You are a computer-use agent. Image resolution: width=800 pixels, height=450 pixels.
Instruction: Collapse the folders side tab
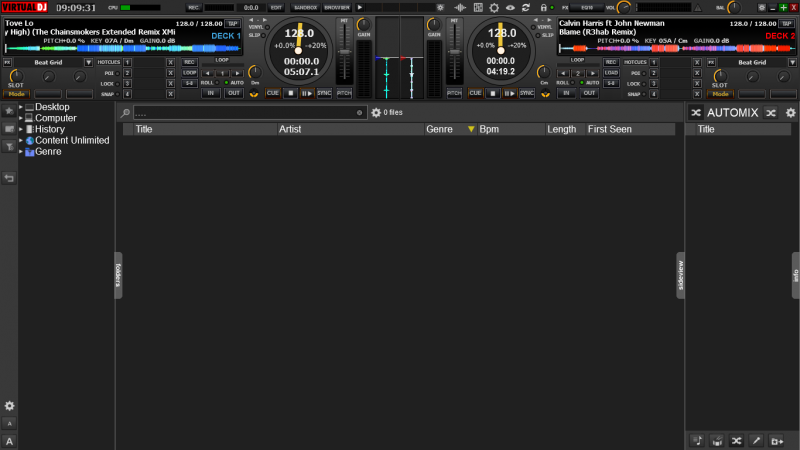[x=118, y=275]
